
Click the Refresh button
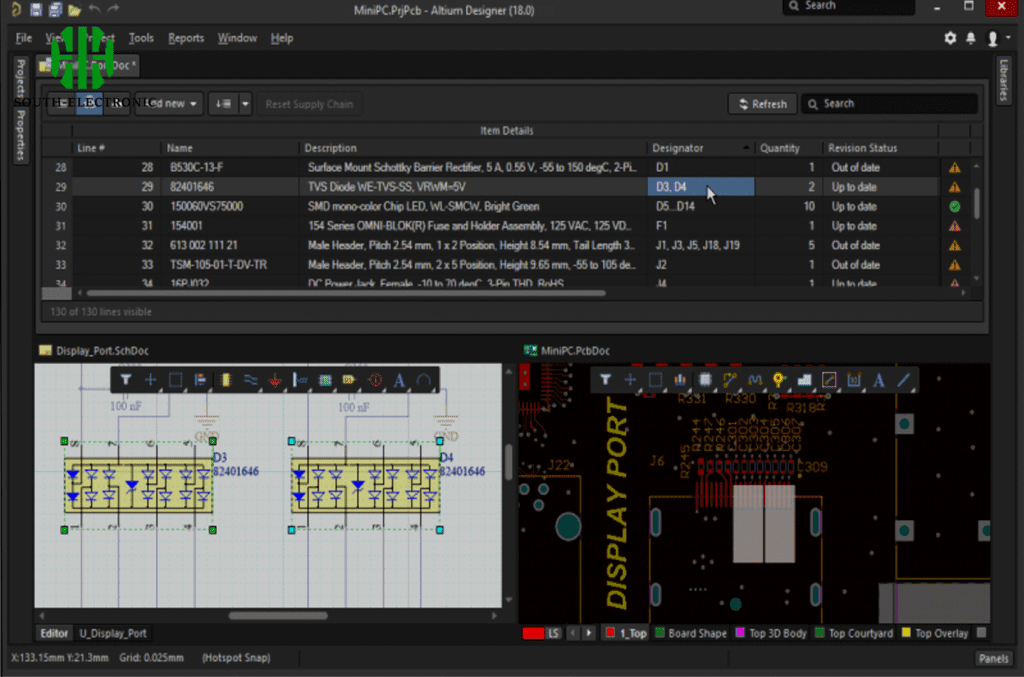point(762,103)
